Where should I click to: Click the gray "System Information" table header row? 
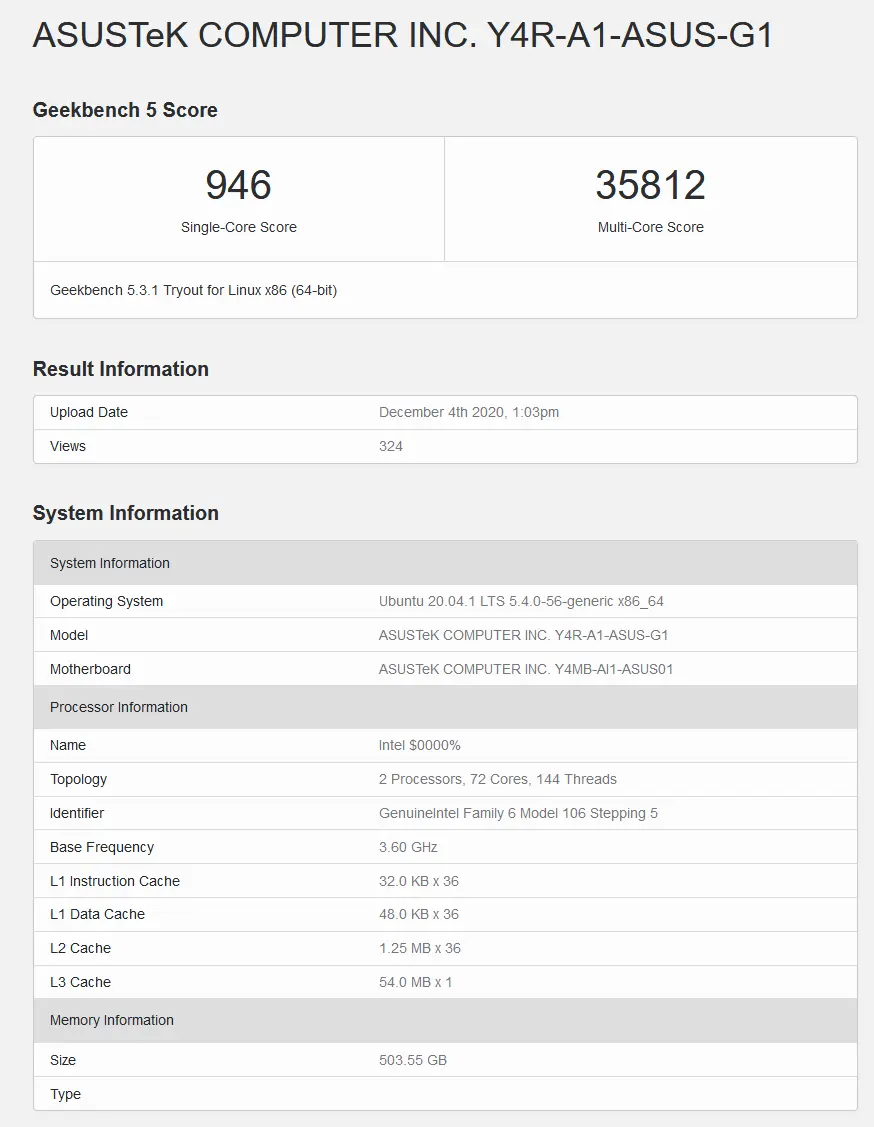pyautogui.click(x=446, y=563)
